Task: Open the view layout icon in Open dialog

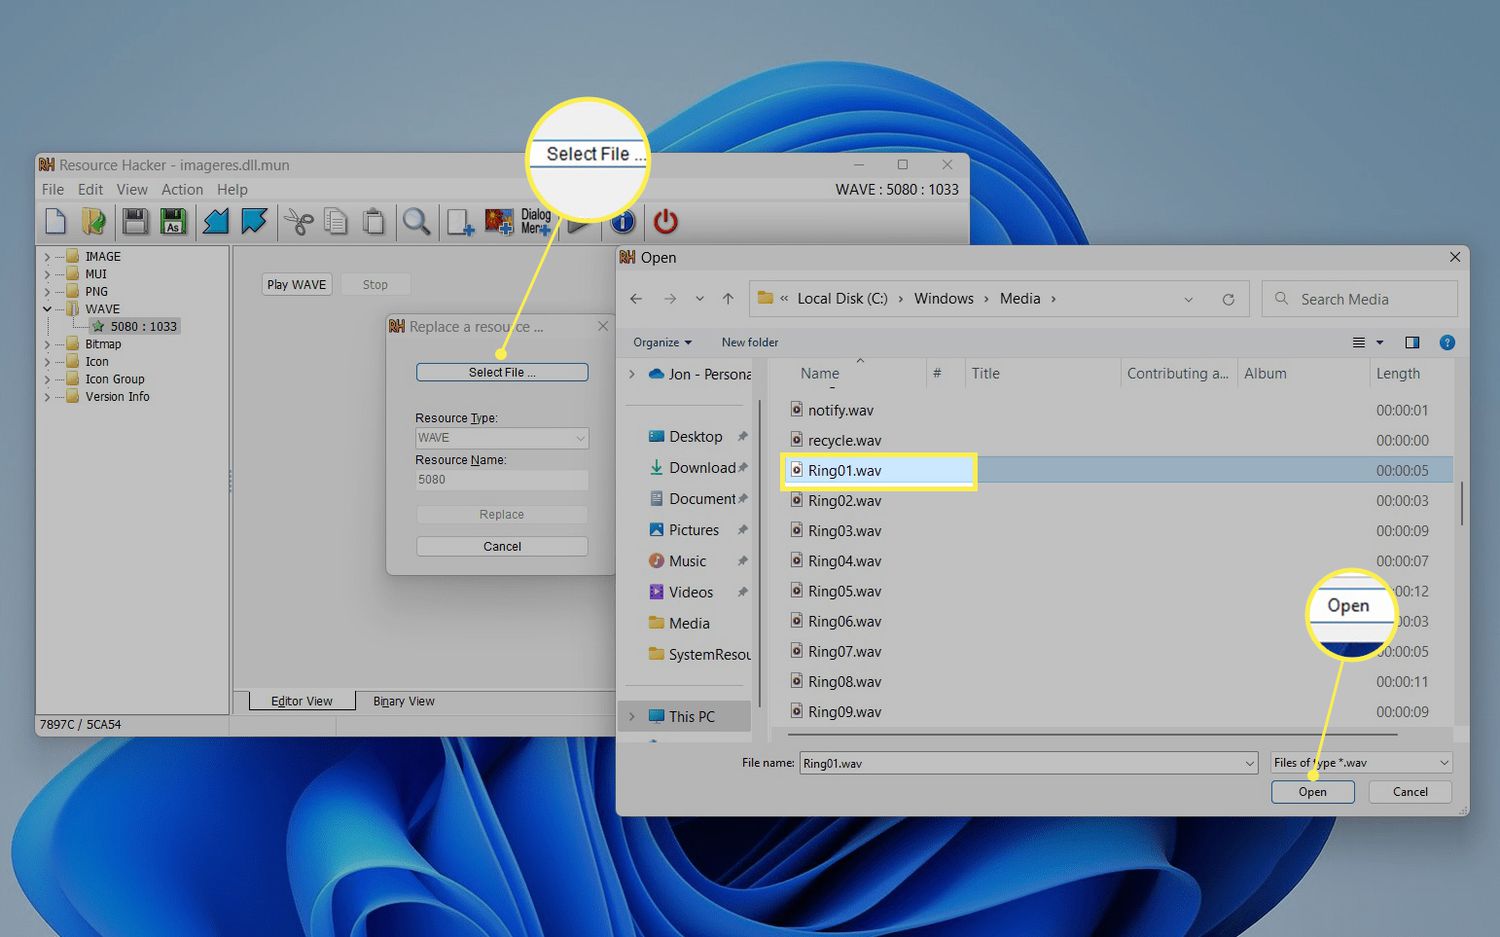Action: pos(1359,342)
